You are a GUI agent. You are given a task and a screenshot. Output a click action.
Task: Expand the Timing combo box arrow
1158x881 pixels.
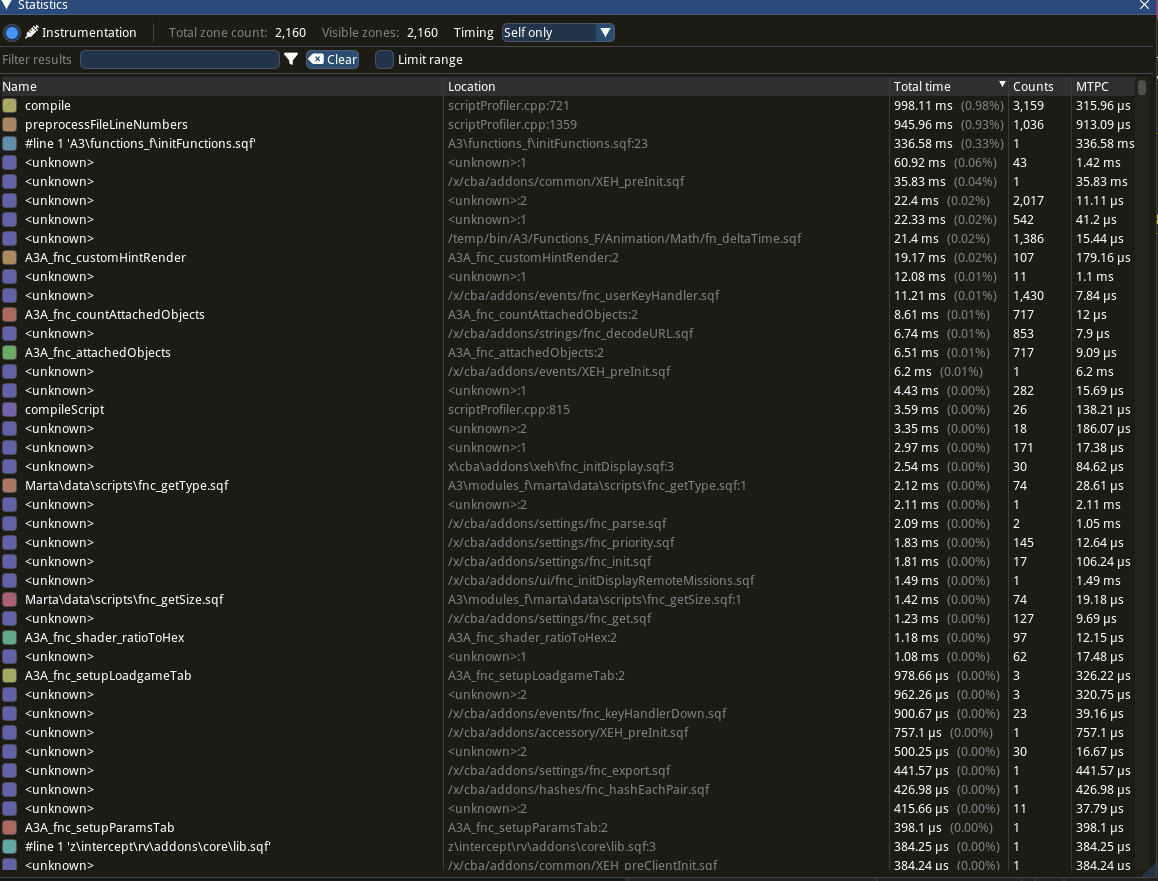pyautogui.click(x=605, y=32)
